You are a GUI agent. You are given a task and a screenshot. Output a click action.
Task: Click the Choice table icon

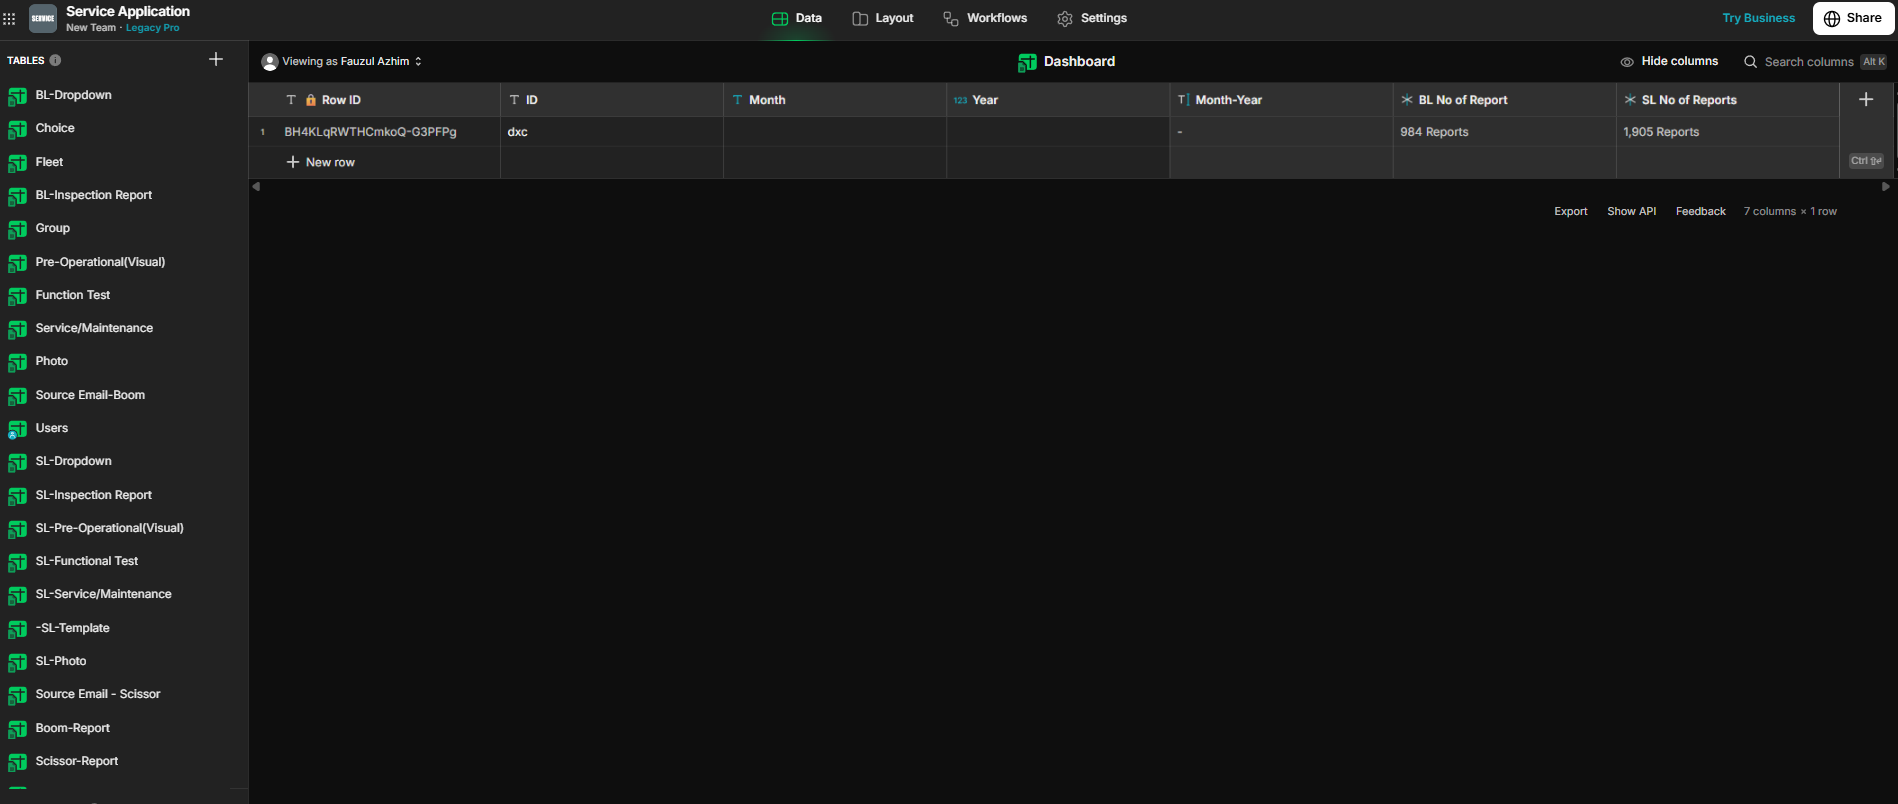[17, 129]
